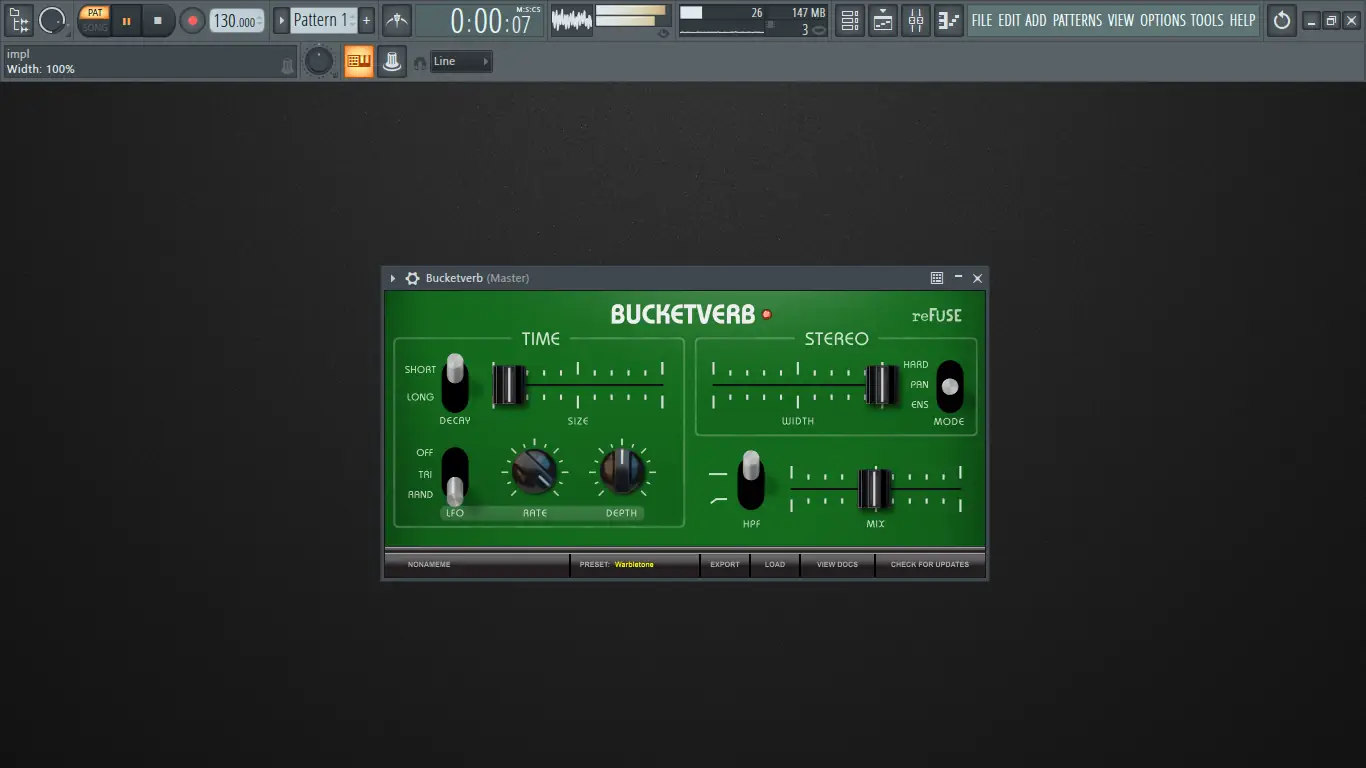Click the EXPORT button
Viewport: 1366px width, 768px height.
[725, 565]
